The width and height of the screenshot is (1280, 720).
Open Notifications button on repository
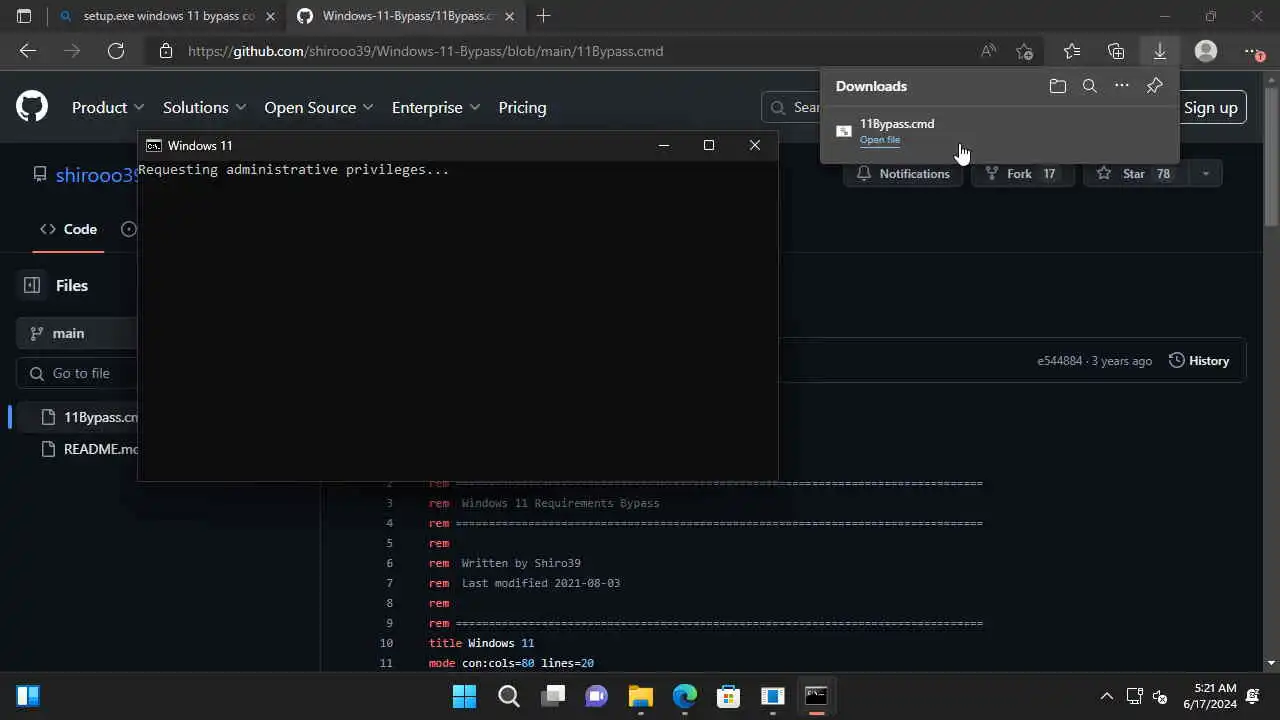903,174
